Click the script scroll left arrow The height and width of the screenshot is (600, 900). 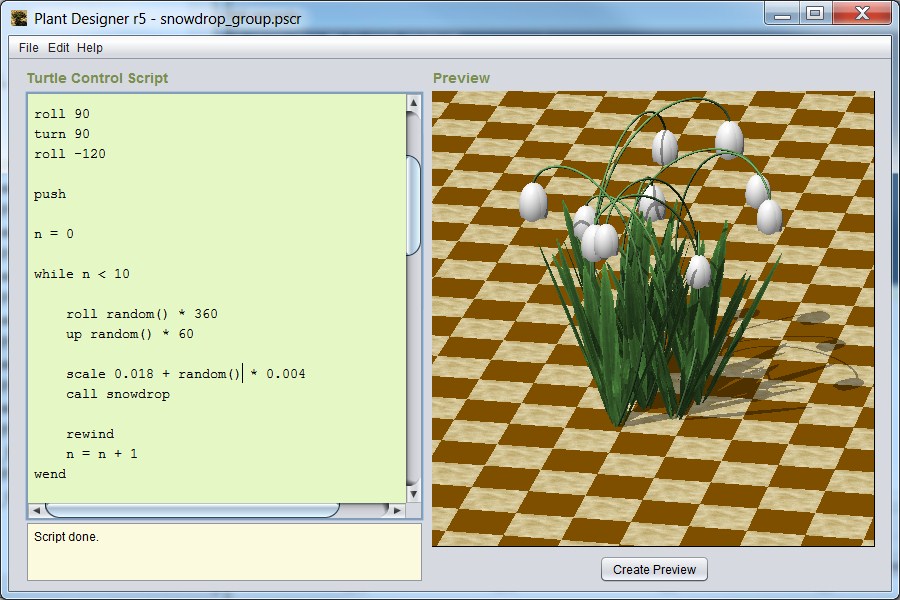(x=36, y=510)
